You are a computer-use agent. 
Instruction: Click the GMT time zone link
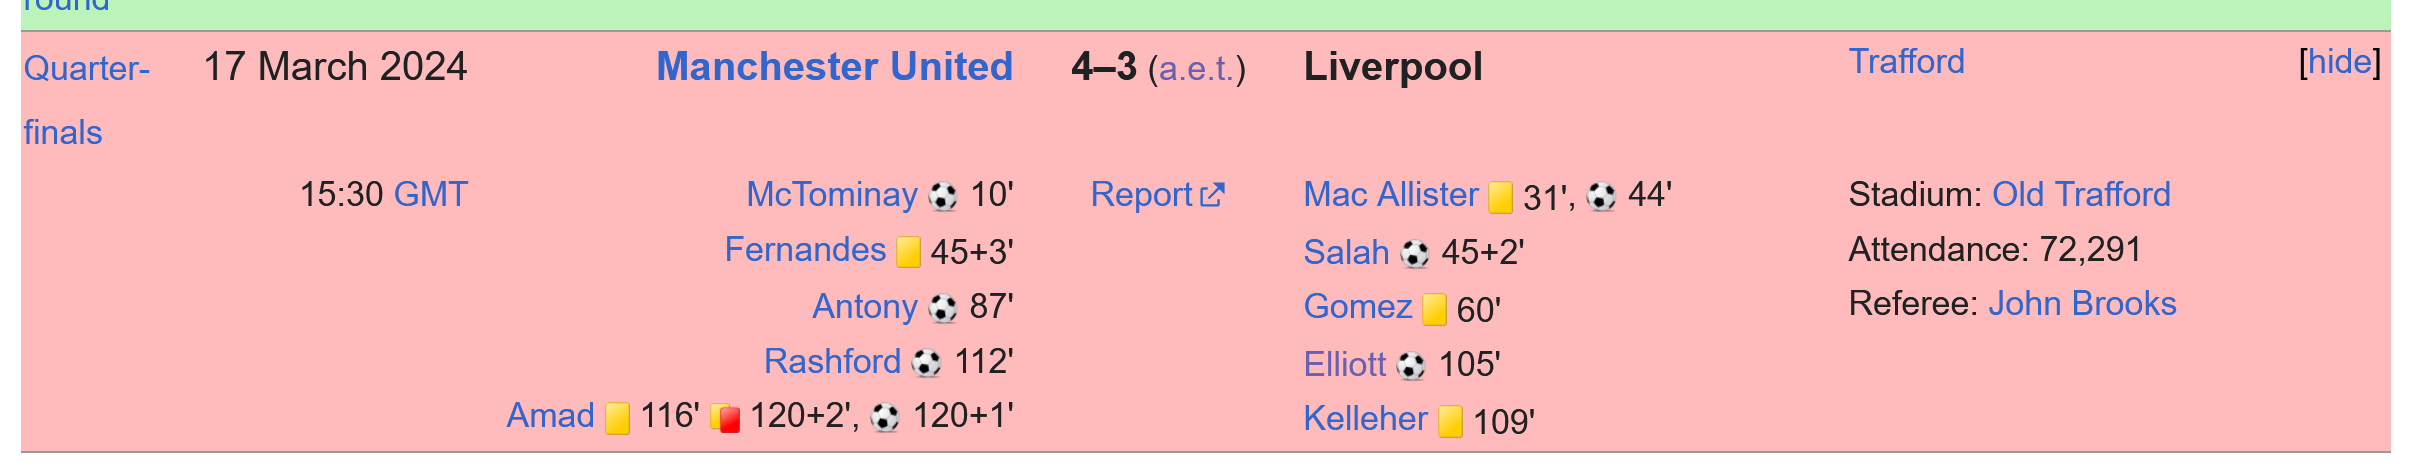[430, 194]
